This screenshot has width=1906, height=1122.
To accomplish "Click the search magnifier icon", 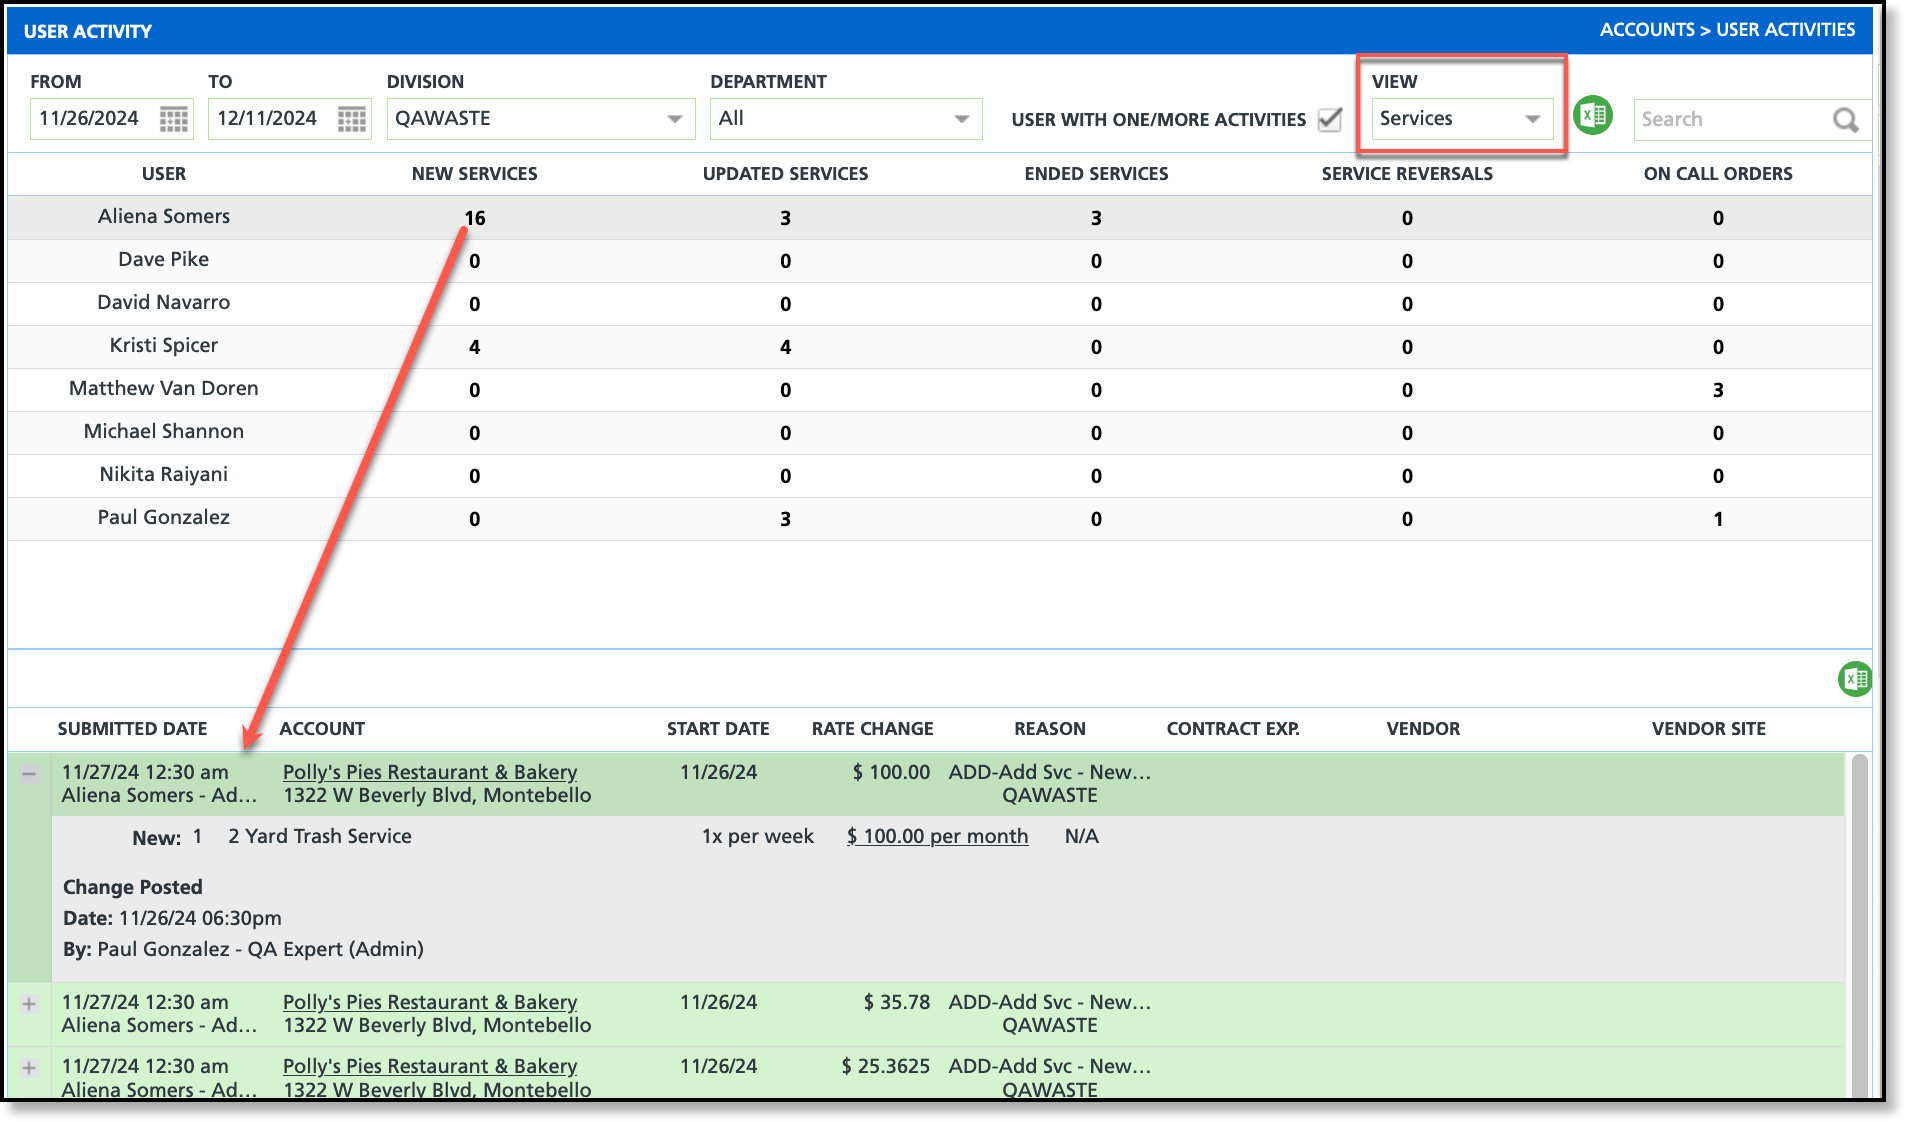I will pos(1845,120).
